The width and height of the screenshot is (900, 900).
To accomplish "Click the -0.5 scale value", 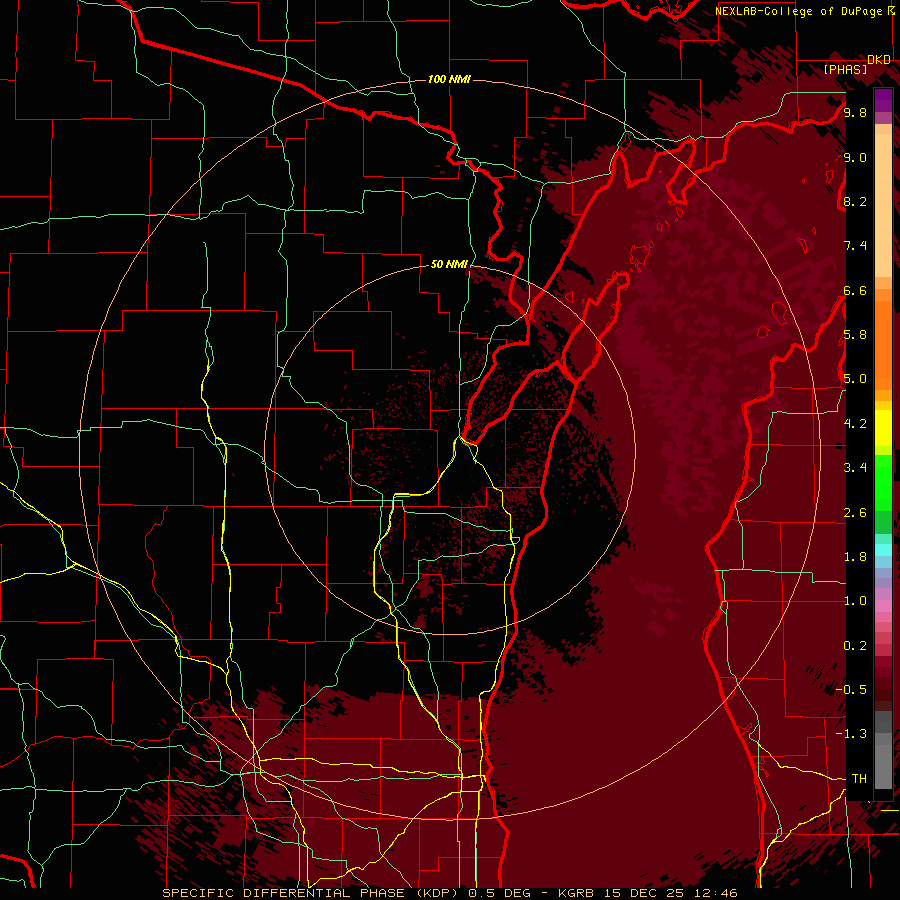I will (851, 690).
